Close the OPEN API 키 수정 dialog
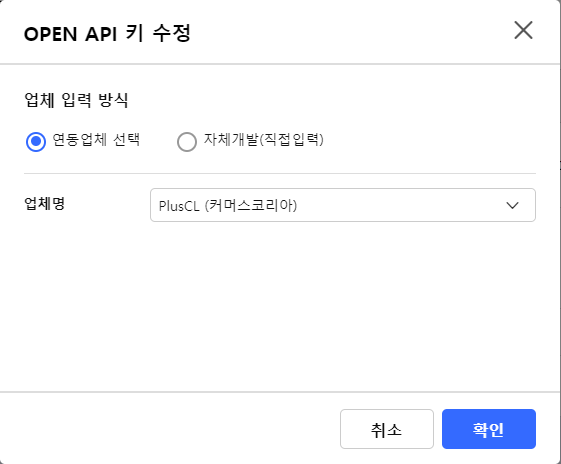Viewport: 561px width, 464px height. pos(523,30)
